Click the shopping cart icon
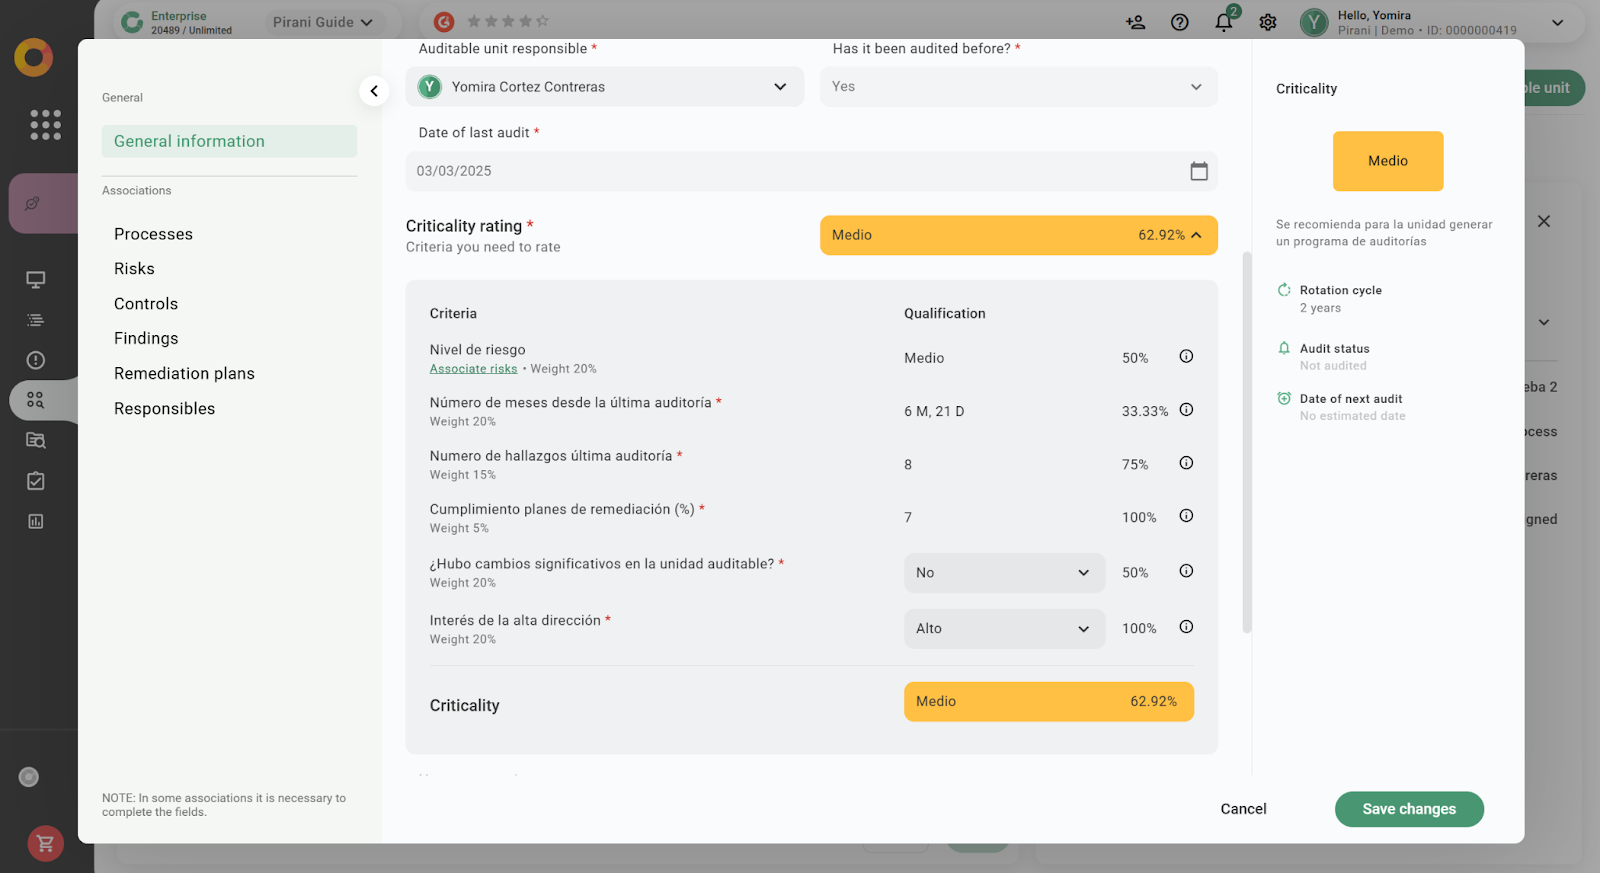This screenshot has width=1600, height=873. coord(45,844)
